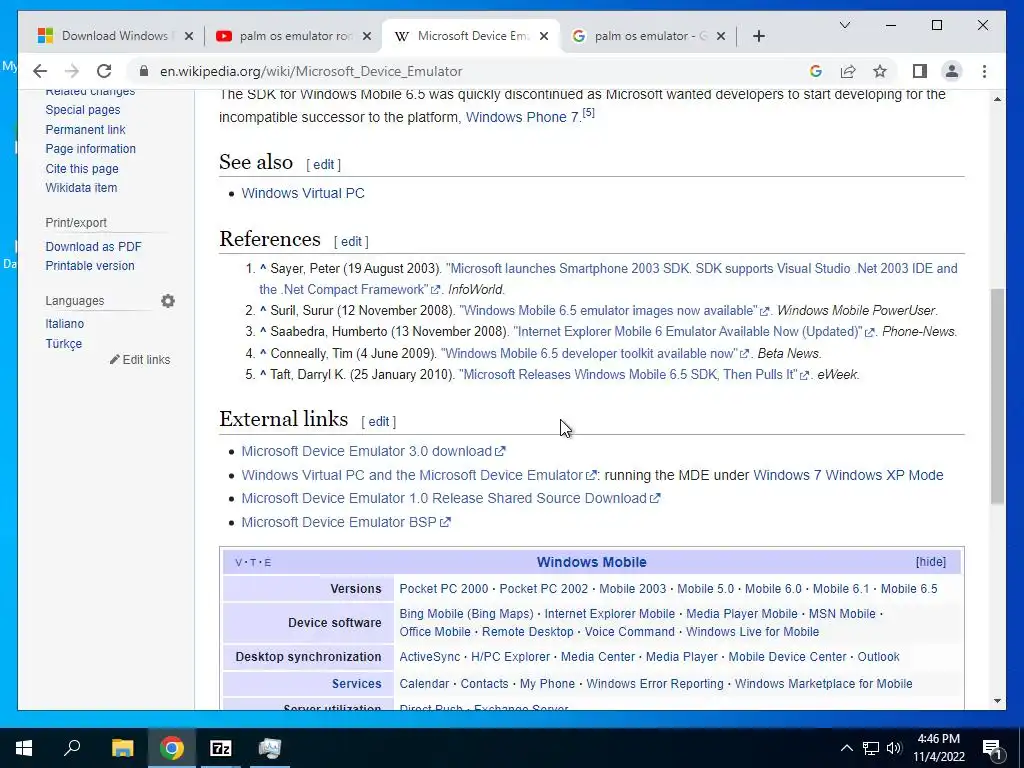
Task: Click the Google icon in address bar
Action: [815, 71]
